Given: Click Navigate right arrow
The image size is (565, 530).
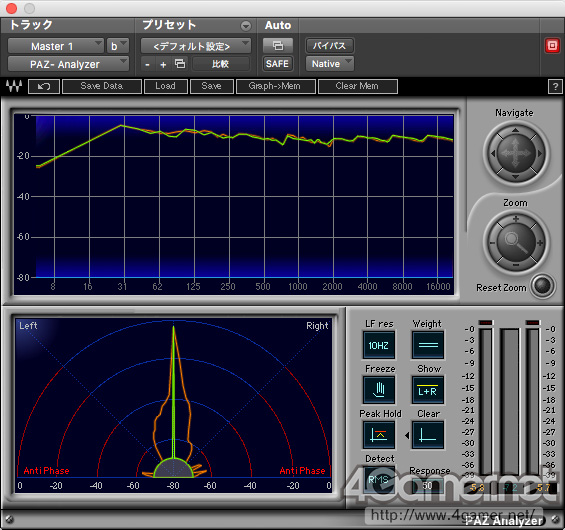Looking at the screenshot, I should tap(539, 153).
